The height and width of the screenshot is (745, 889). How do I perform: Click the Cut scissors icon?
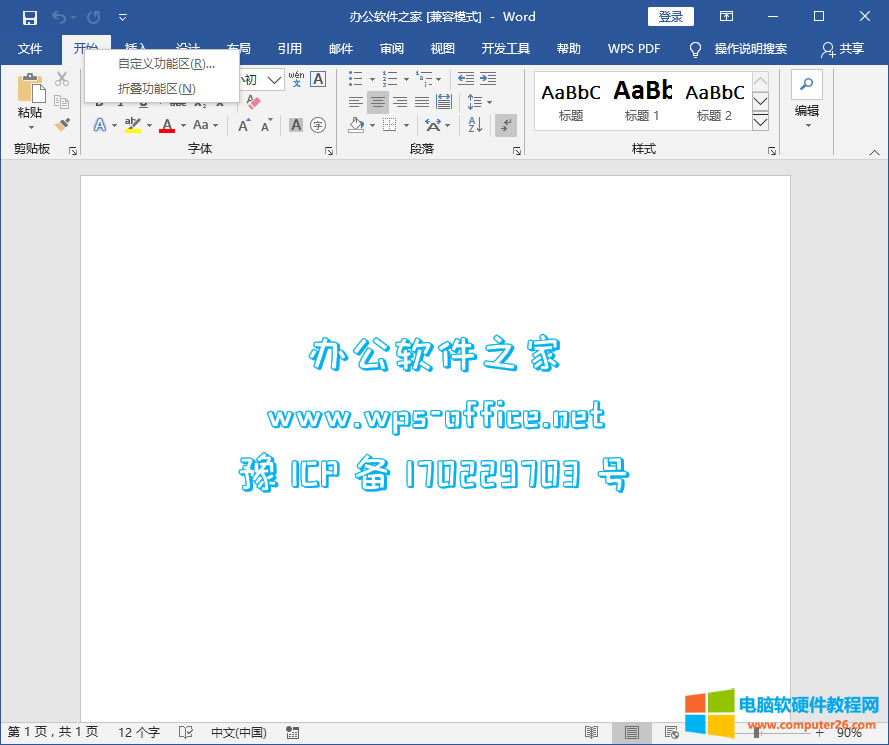(x=60, y=77)
